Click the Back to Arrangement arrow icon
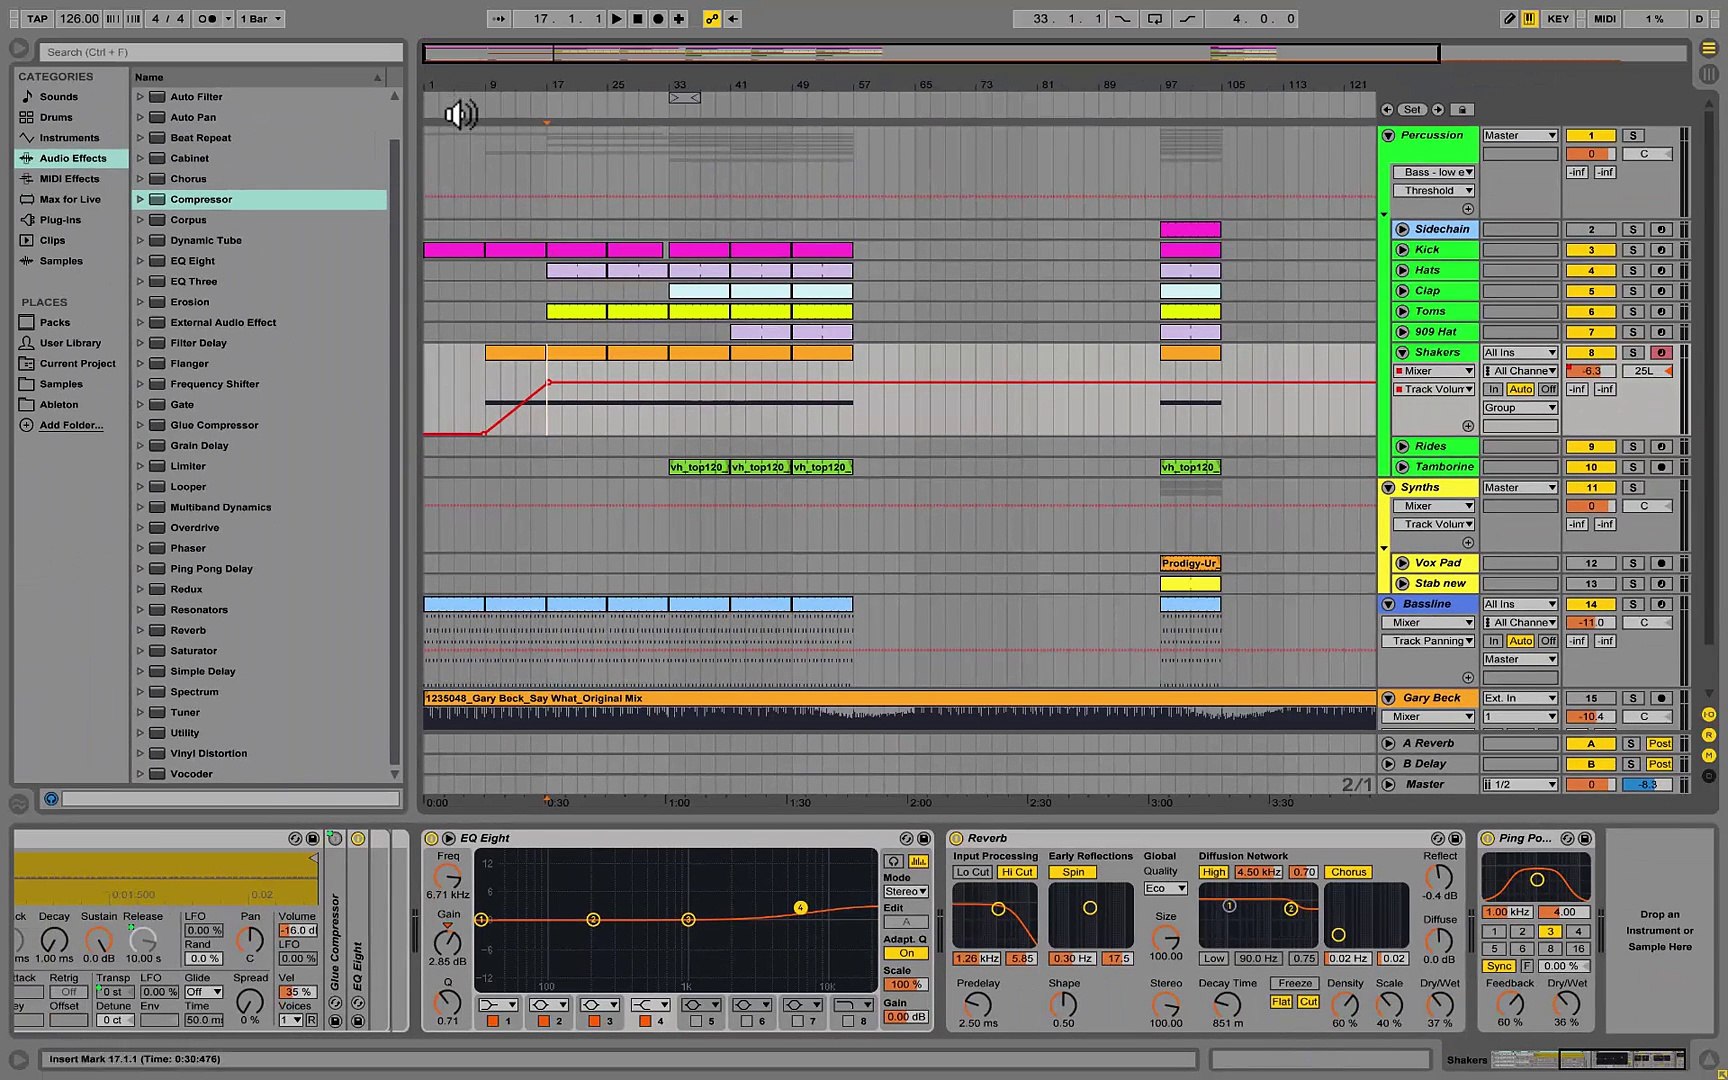1728x1080 pixels. (733, 19)
